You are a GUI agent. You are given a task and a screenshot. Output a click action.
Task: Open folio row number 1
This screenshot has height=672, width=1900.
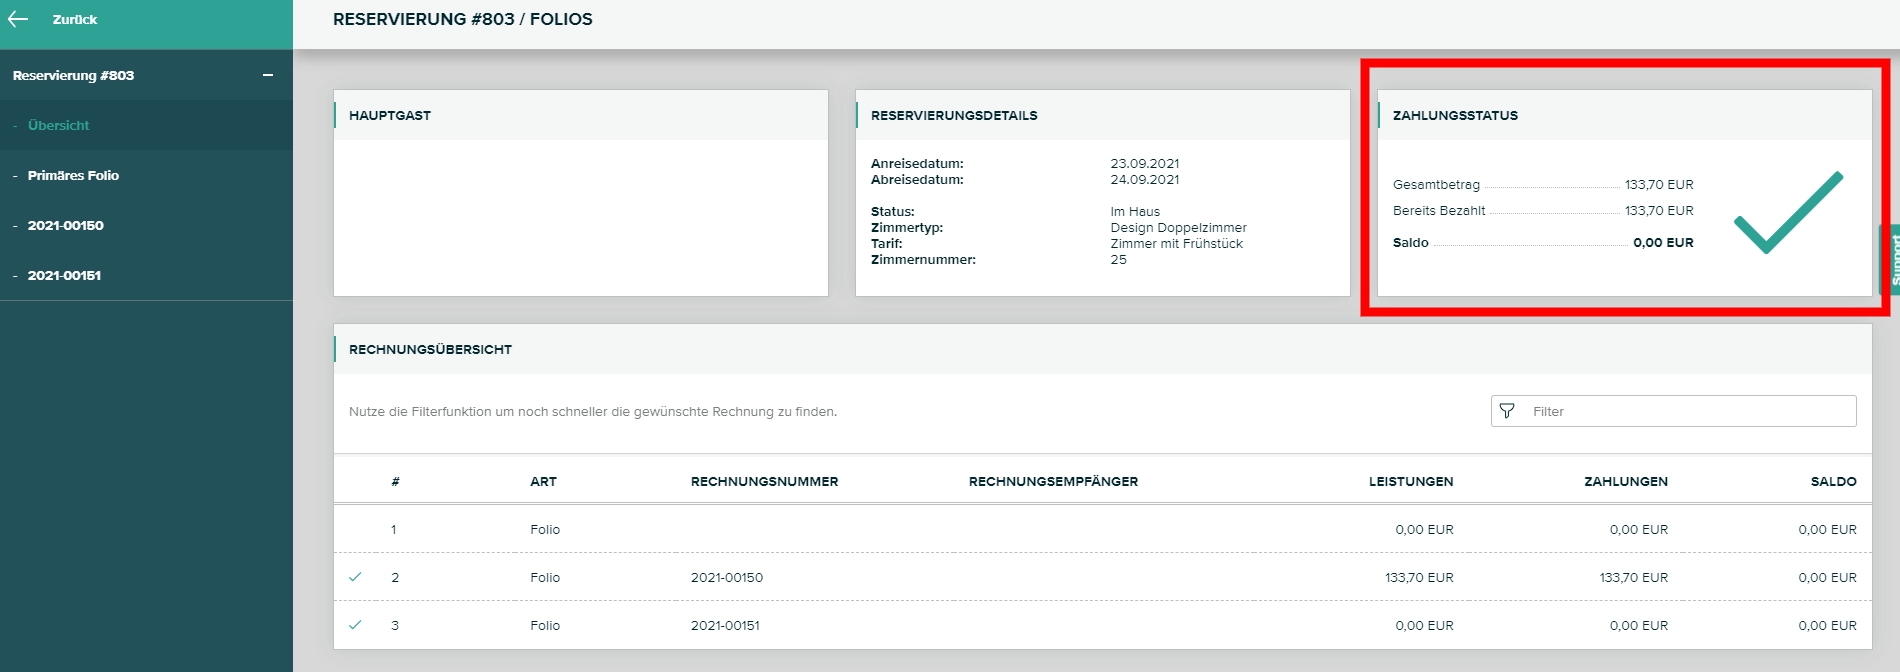pos(545,529)
